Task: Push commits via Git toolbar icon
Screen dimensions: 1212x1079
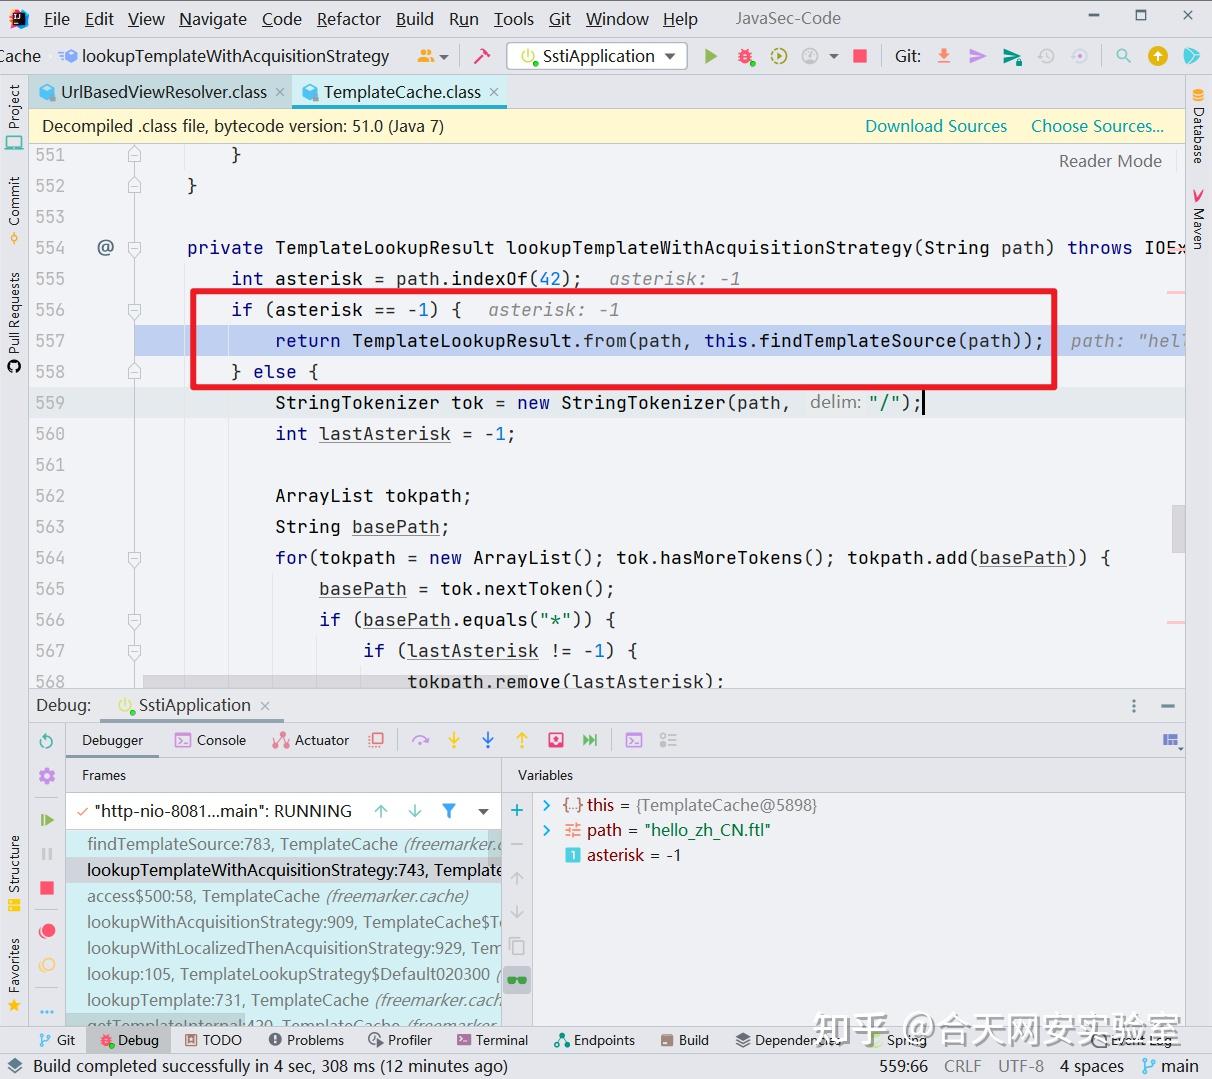Action: coord(1012,56)
